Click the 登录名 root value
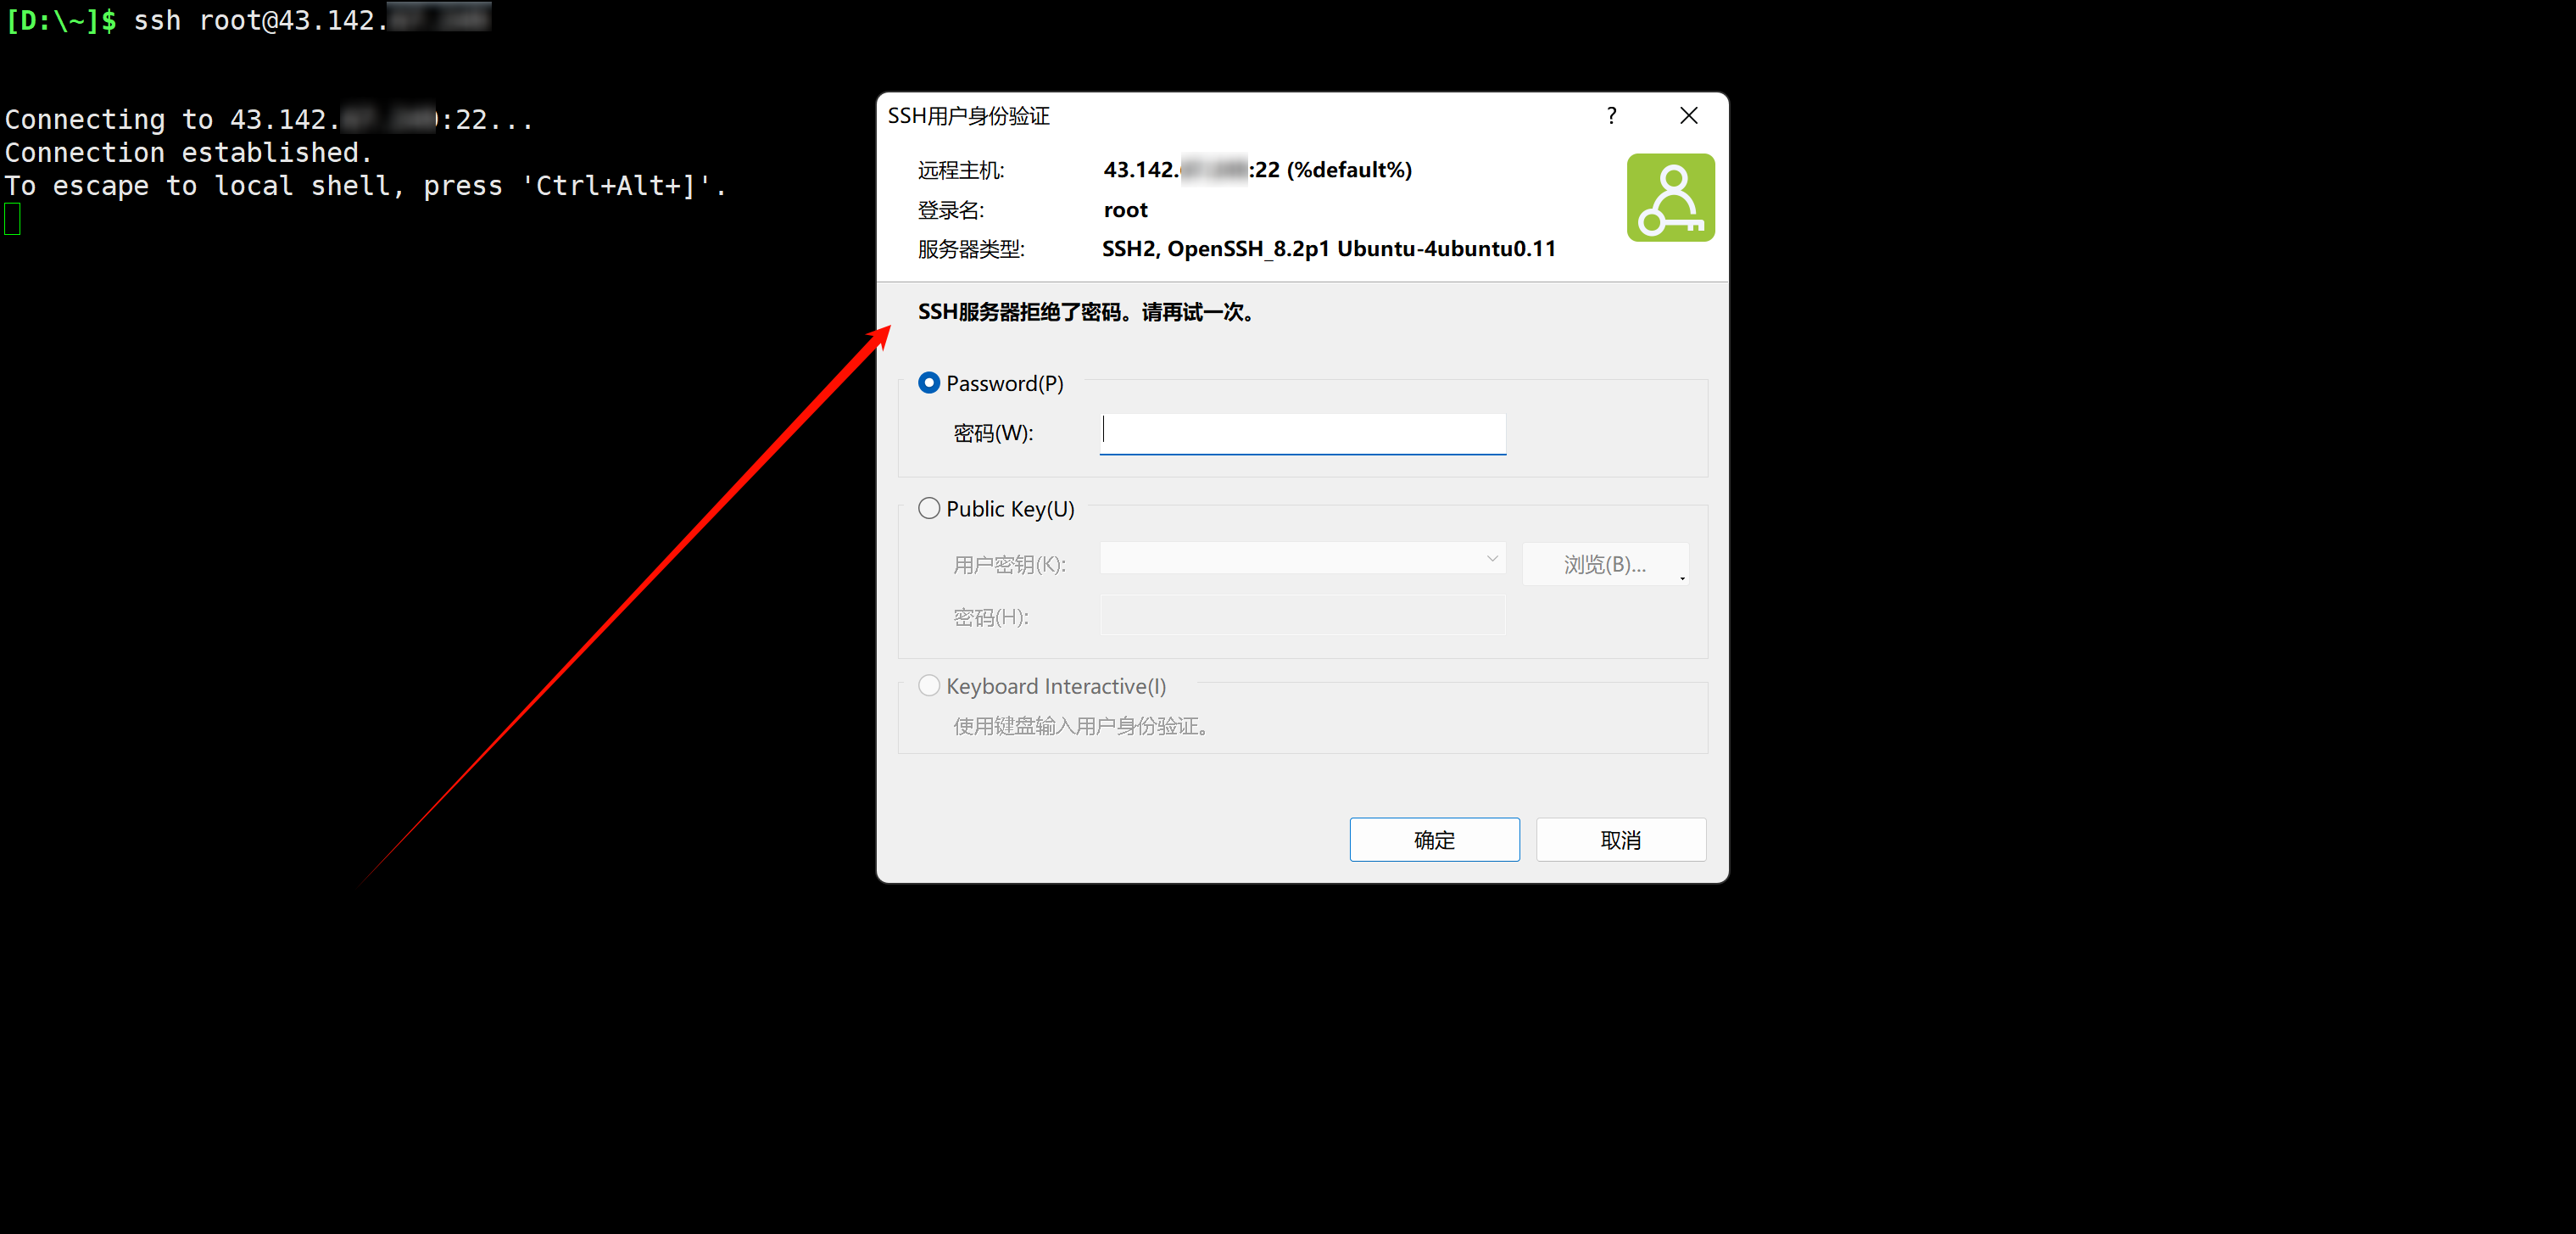The width and height of the screenshot is (2576, 1234). 1126,210
